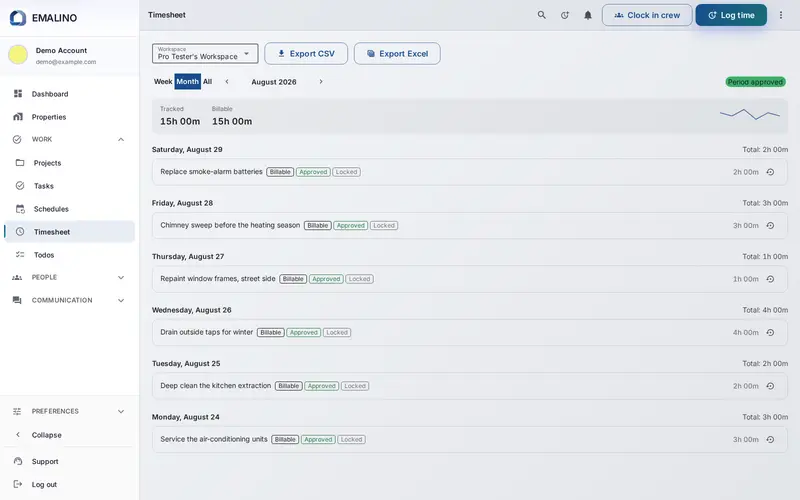Screen dimensions: 800x500
Task: Export timesheet as Excel
Action: [x=397, y=54]
